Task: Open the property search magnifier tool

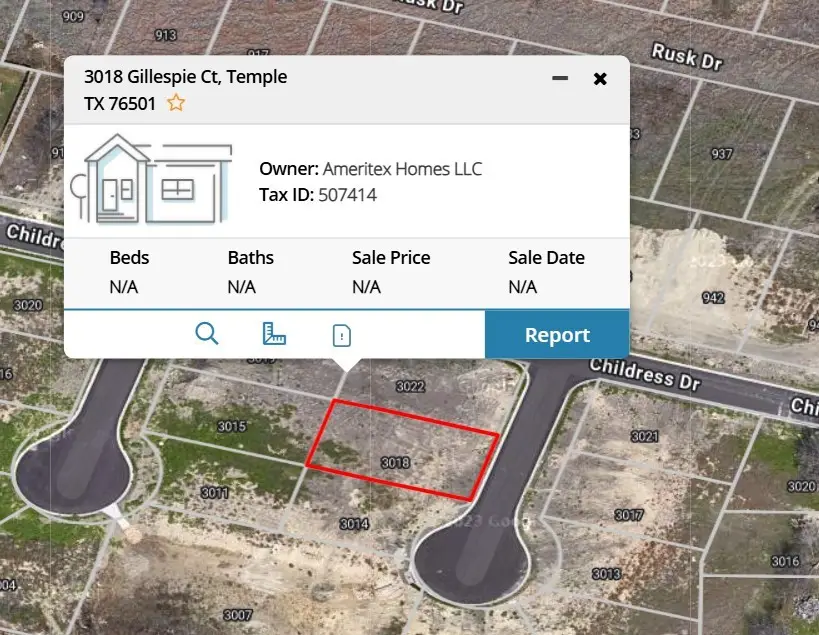Action: (207, 334)
